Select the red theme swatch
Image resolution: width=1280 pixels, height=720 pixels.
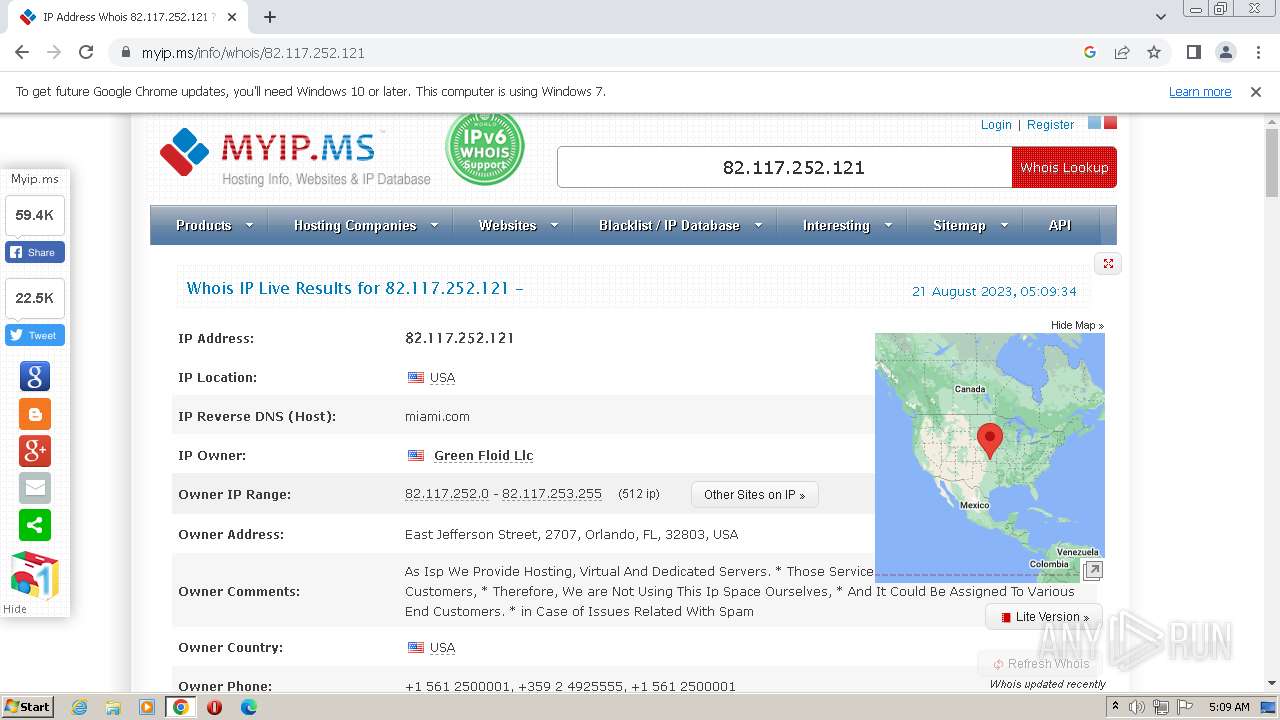[1110, 123]
